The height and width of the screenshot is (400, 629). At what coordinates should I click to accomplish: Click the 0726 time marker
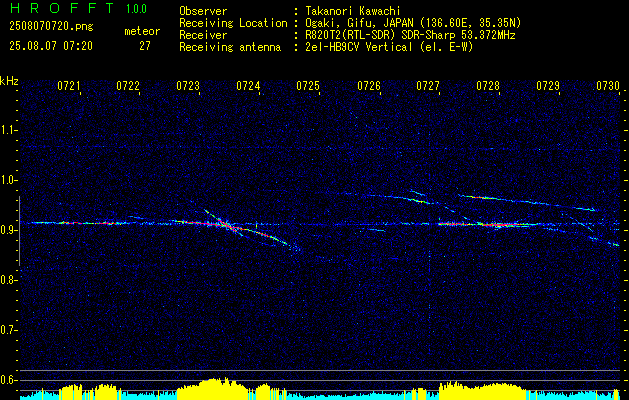[369, 86]
